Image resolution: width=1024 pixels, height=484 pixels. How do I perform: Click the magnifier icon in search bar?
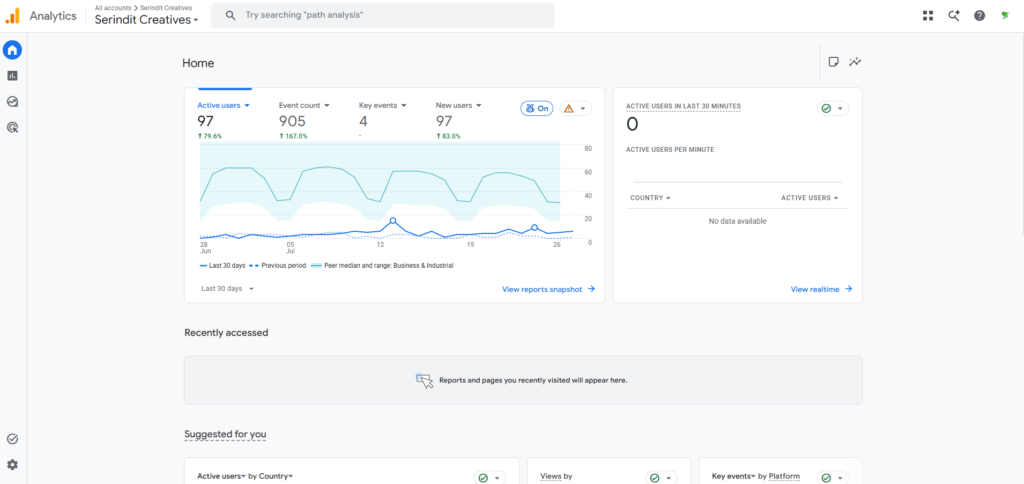[x=230, y=15]
